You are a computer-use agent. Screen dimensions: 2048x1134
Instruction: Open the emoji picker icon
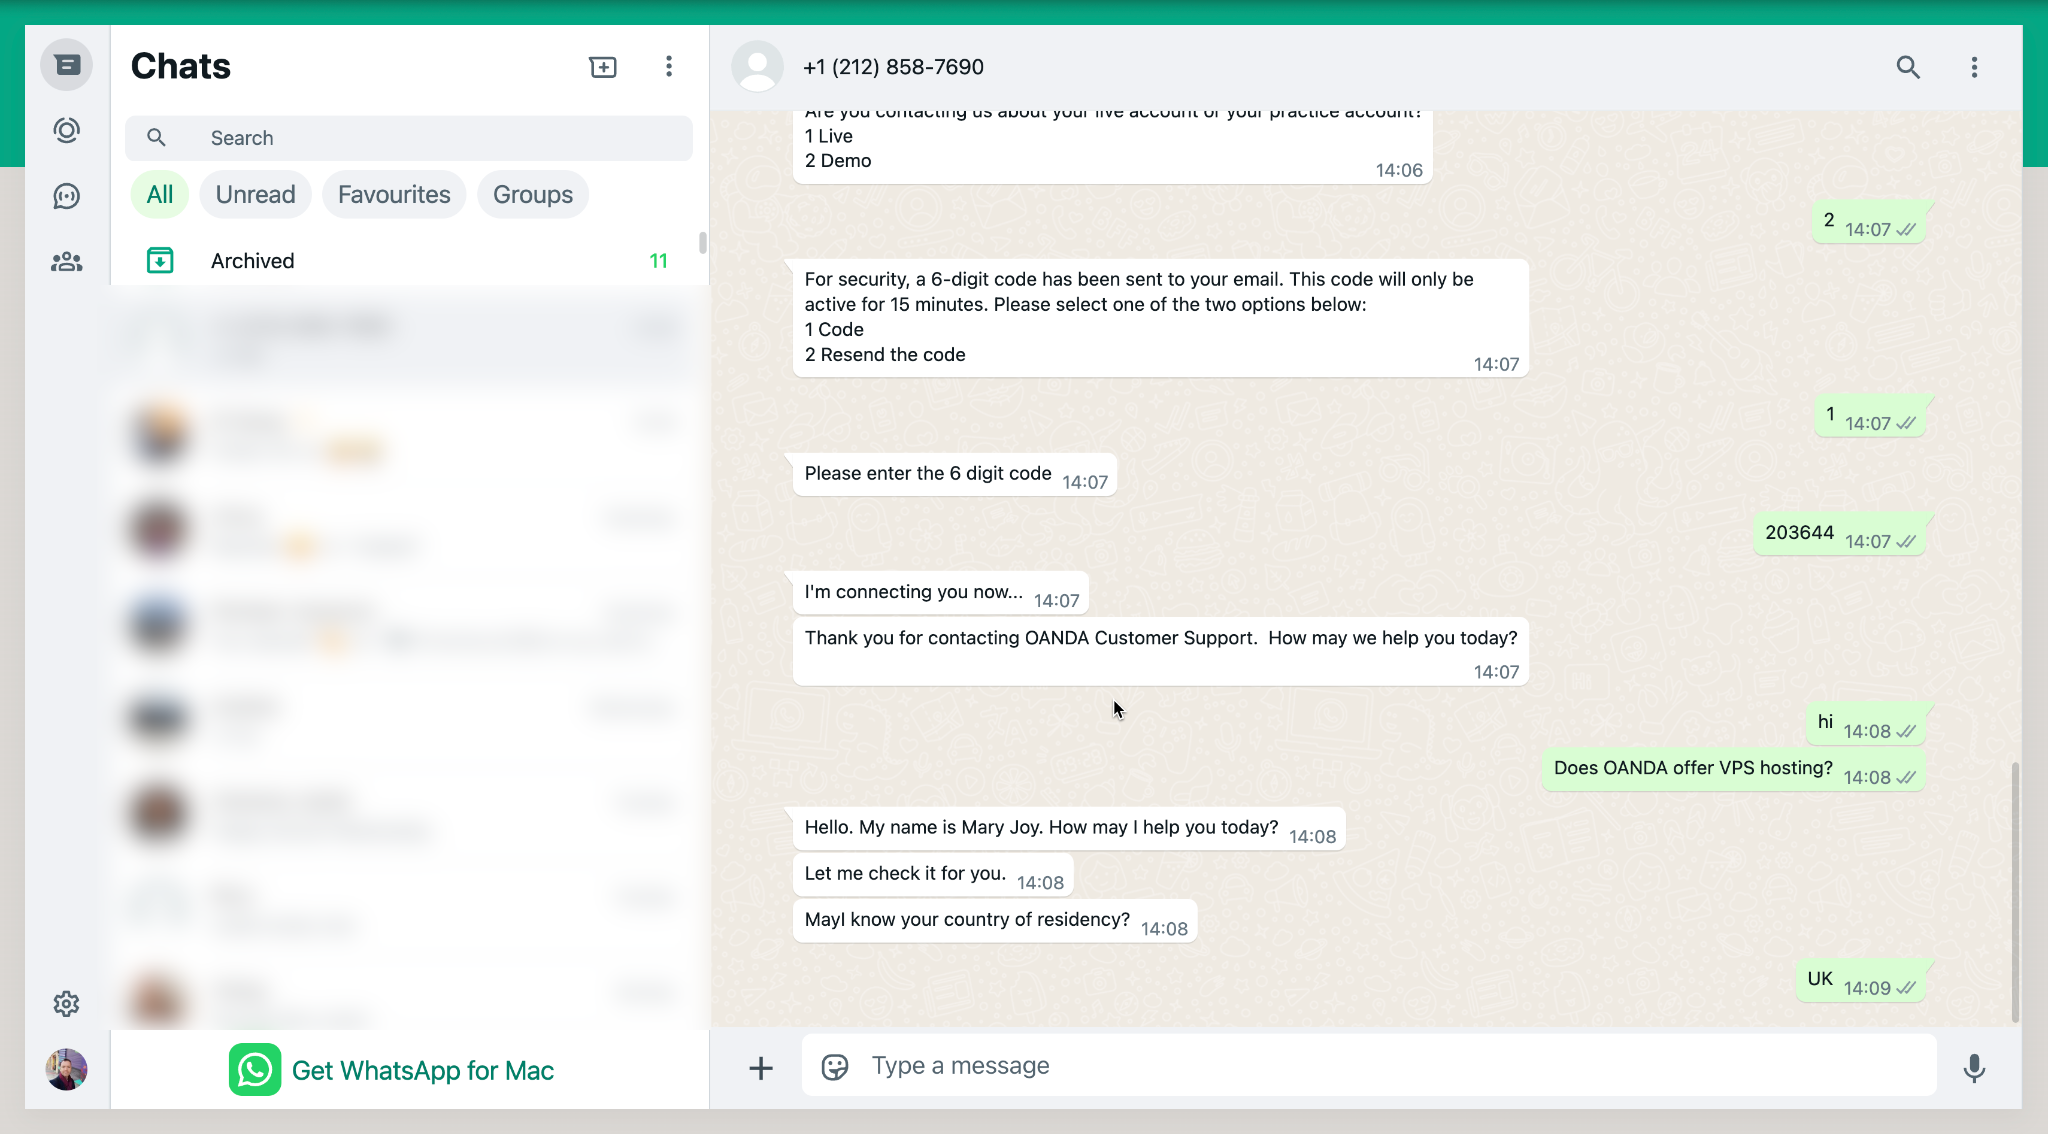pyautogui.click(x=835, y=1067)
